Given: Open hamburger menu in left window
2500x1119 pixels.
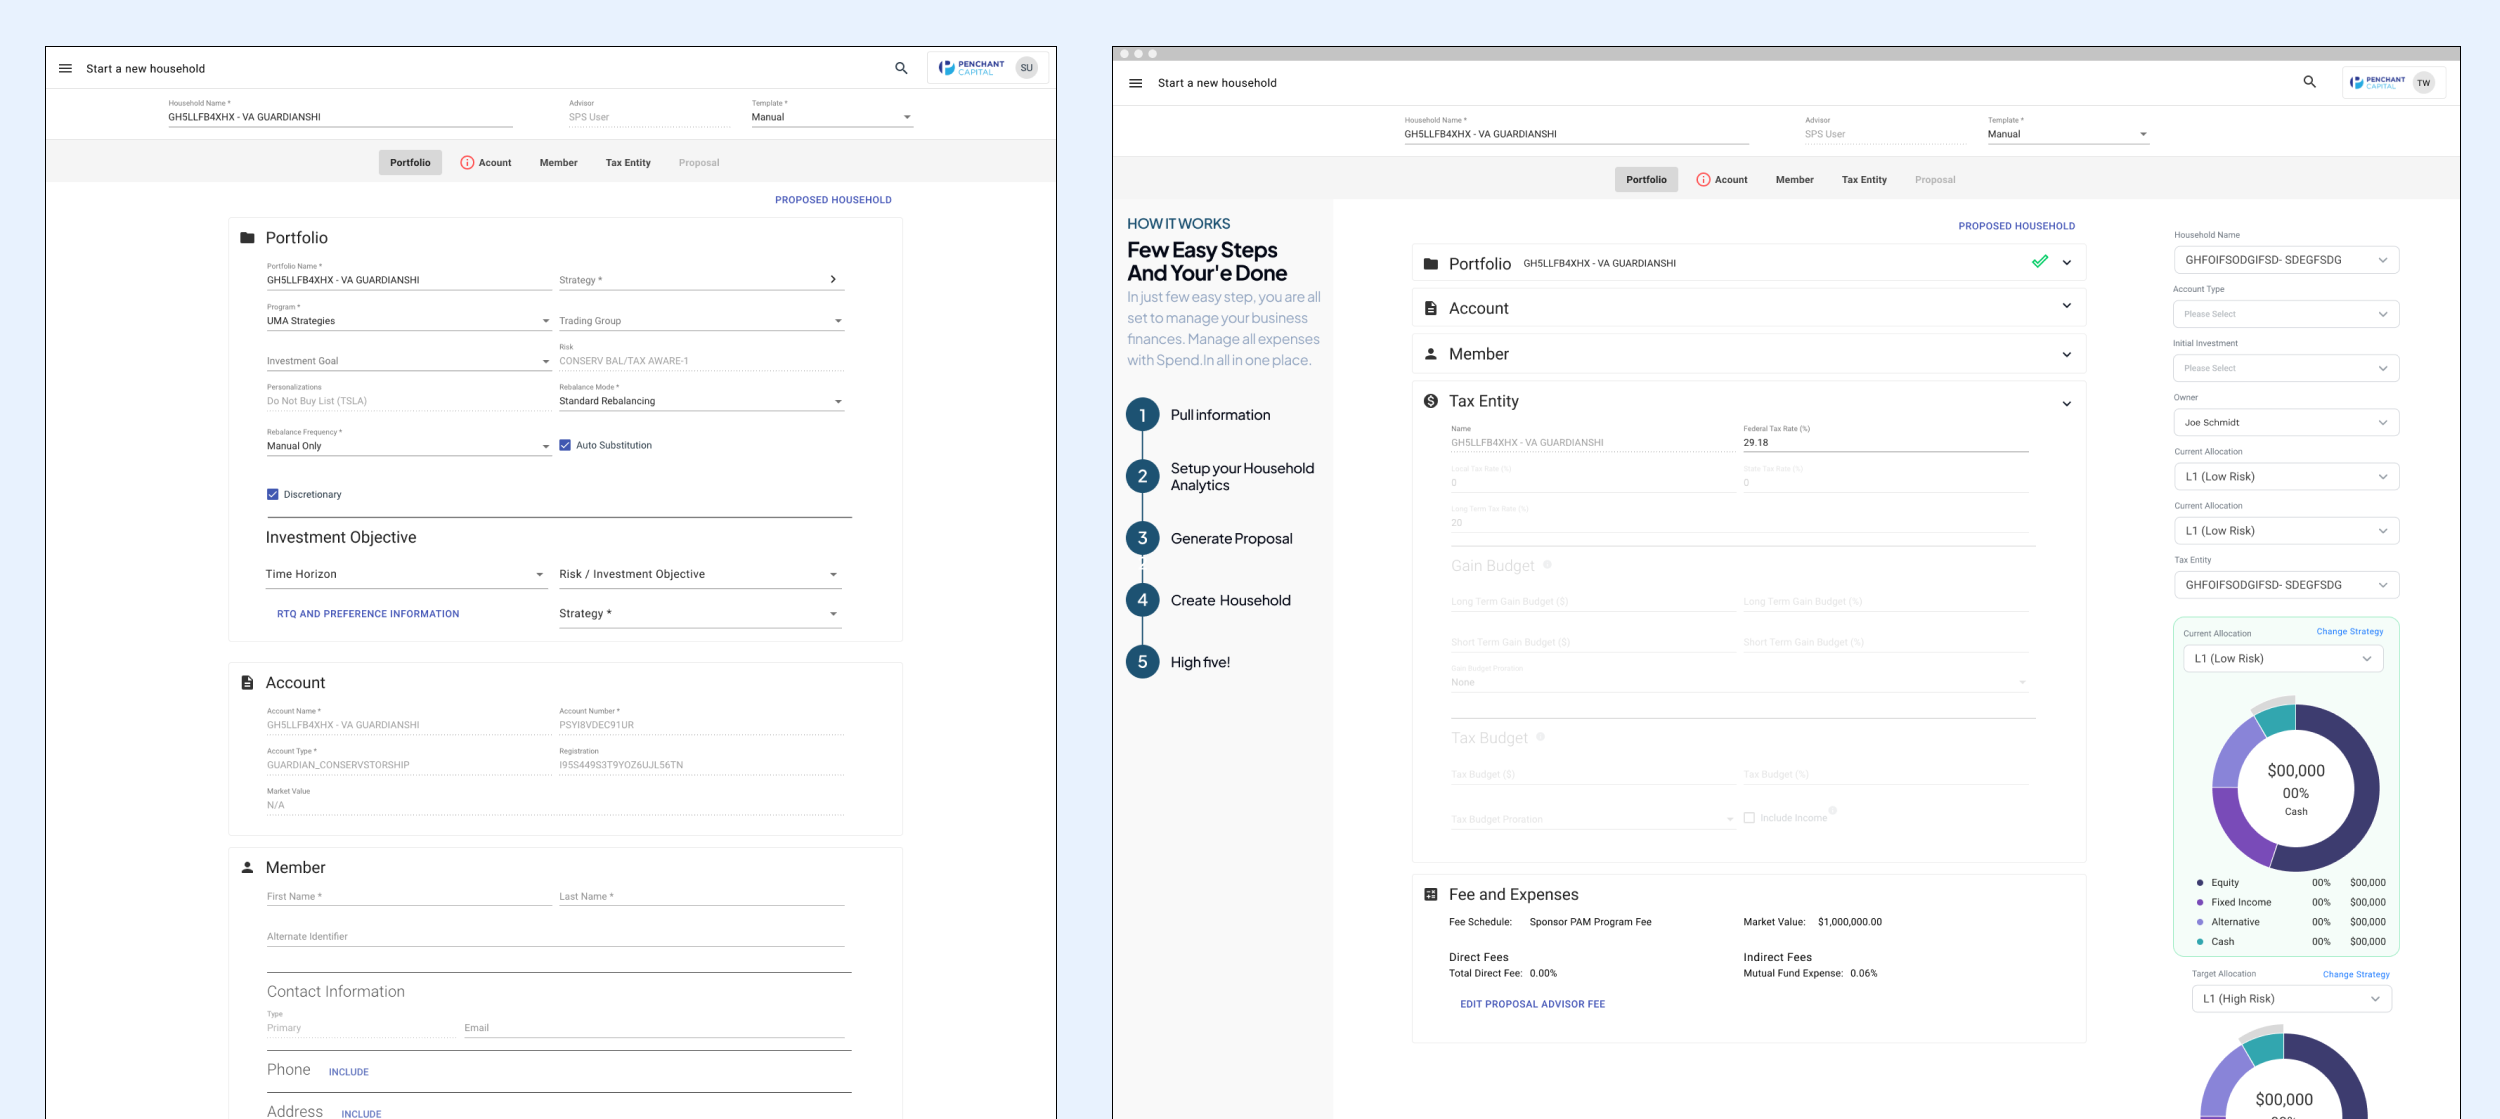Looking at the screenshot, I should [x=65, y=68].
